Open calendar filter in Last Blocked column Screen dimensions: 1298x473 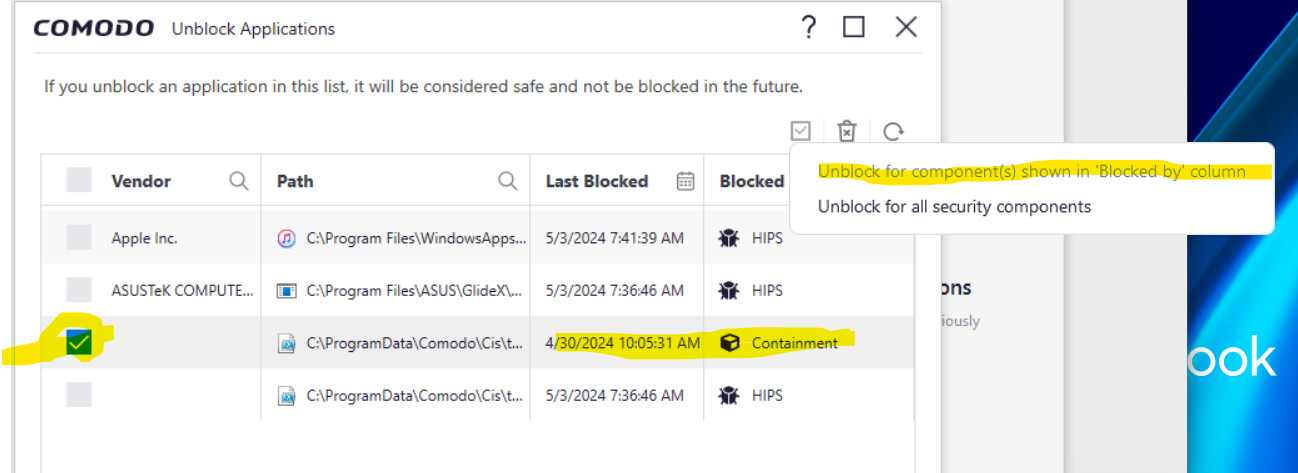(x=685, y=181)
